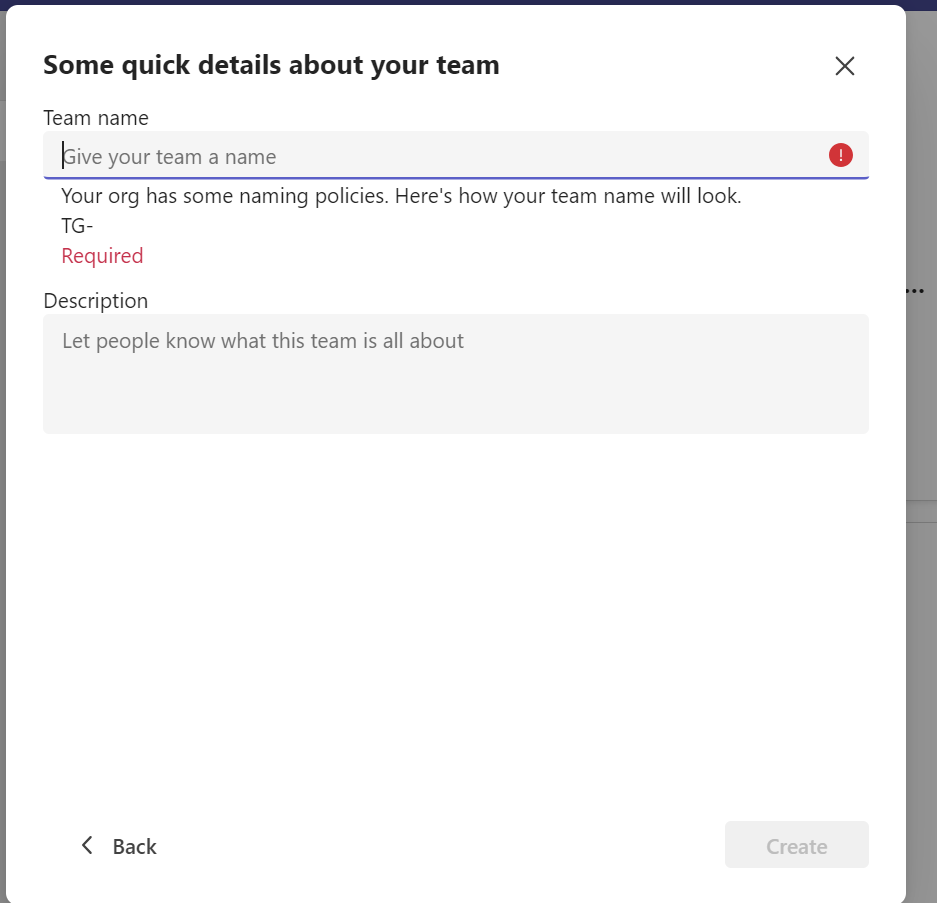
Task: Click the org naming policies notice text
Action: 401,196
